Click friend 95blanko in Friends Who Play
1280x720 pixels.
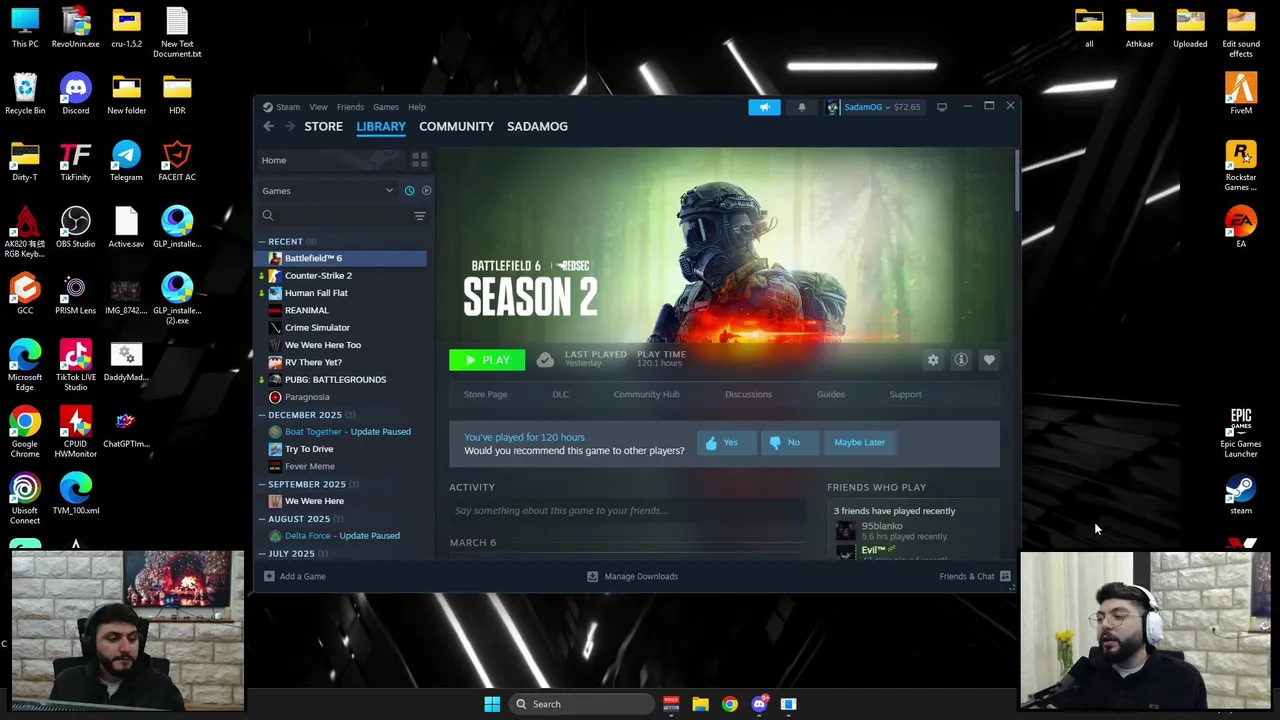click(882, 526)
